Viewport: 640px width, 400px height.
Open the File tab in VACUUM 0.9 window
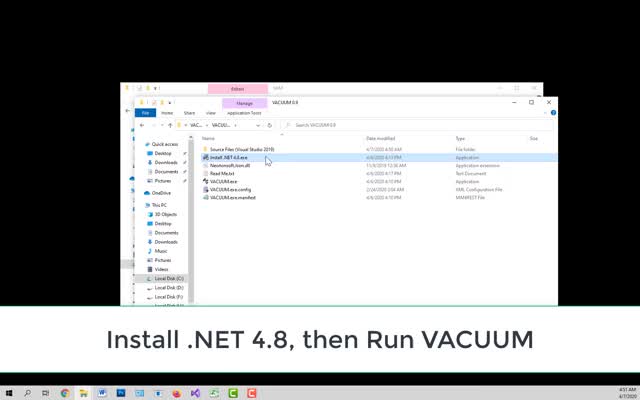pos(145,113)
